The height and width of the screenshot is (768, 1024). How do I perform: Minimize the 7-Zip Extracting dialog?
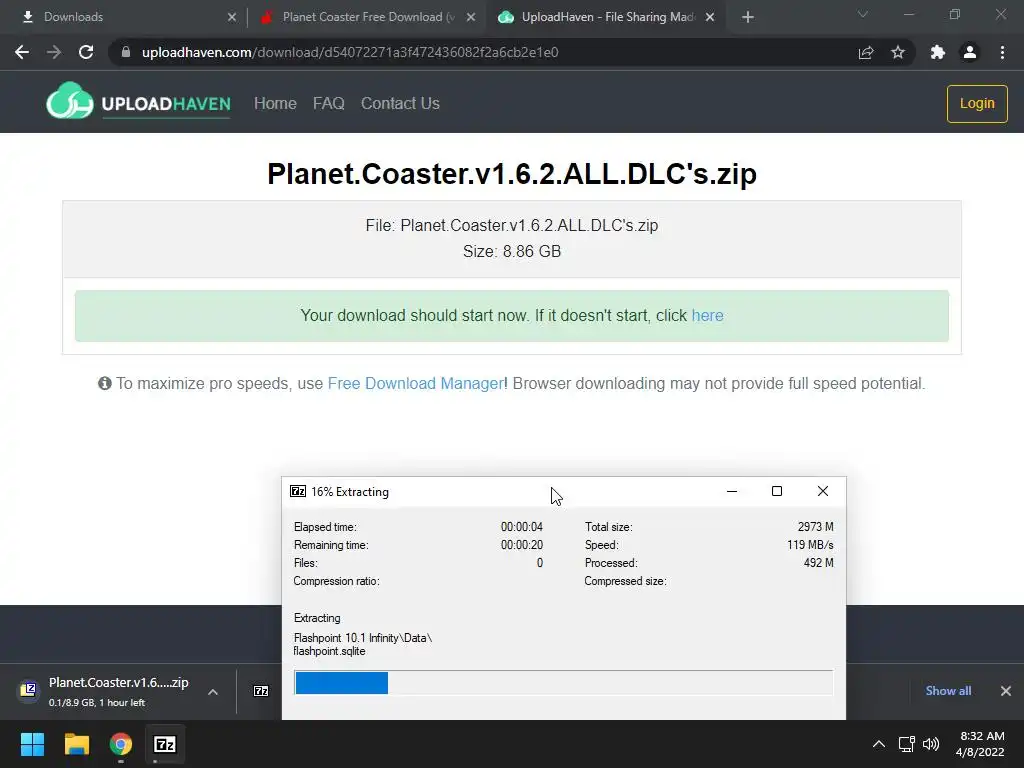click(x=731, y=491)
